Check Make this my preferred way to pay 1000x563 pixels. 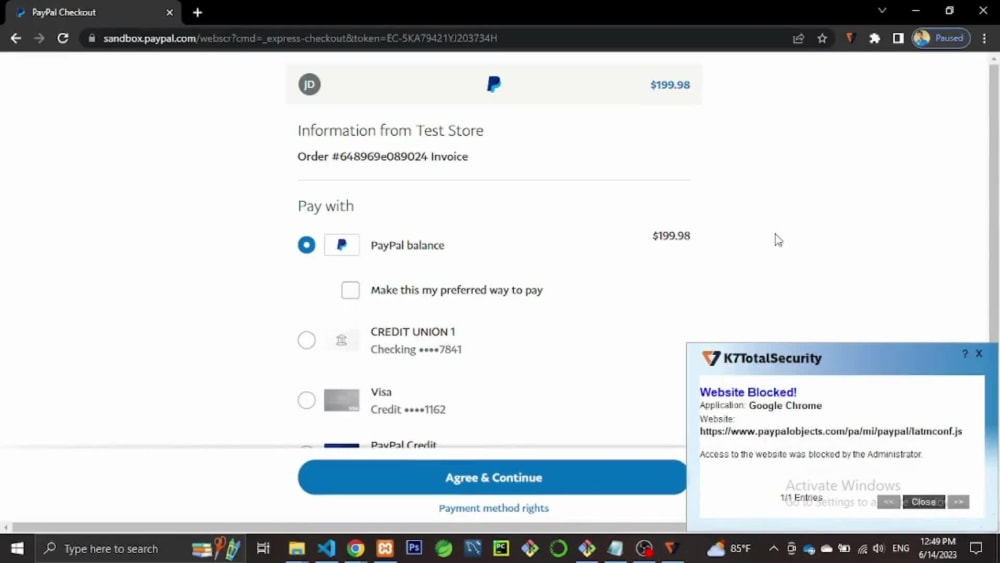pos(350,290)
